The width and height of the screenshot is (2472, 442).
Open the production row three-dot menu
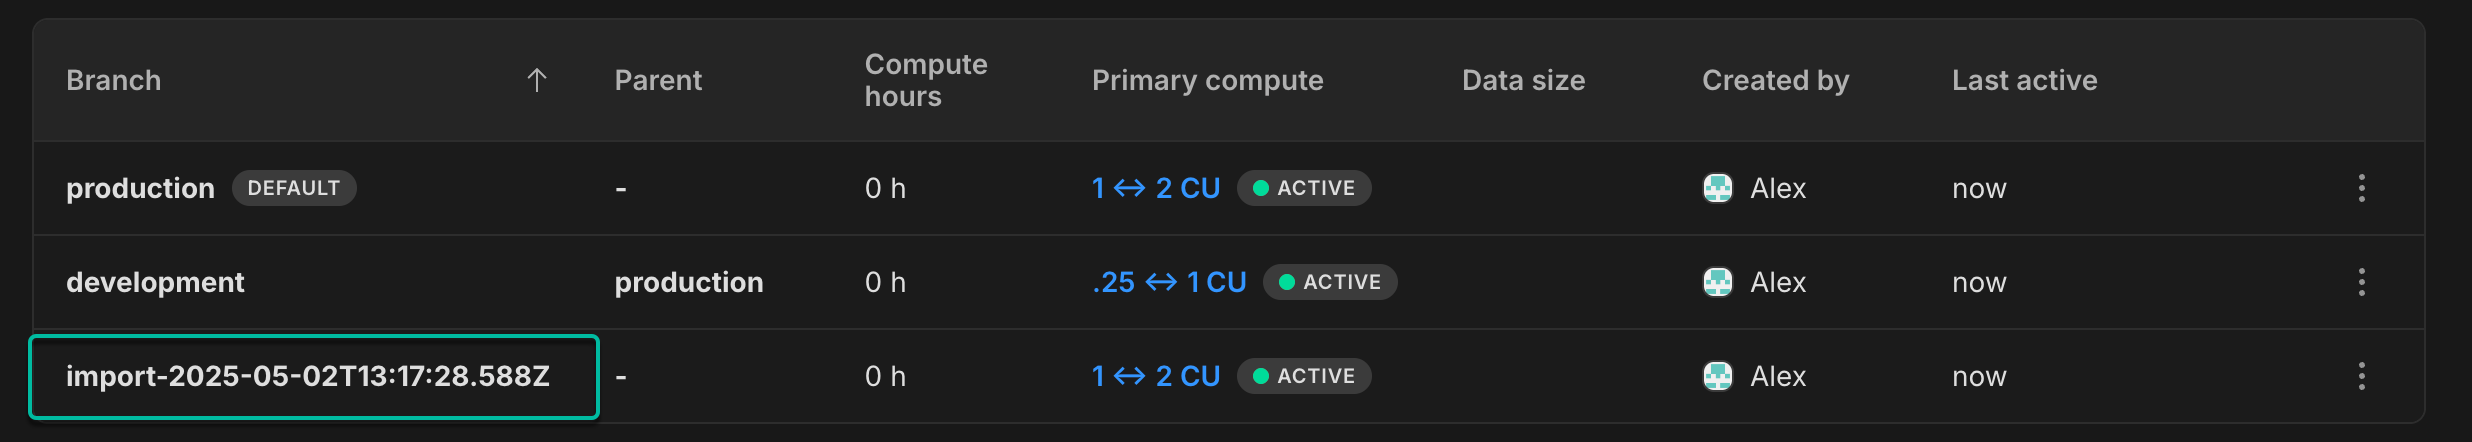coord(2361,188)
